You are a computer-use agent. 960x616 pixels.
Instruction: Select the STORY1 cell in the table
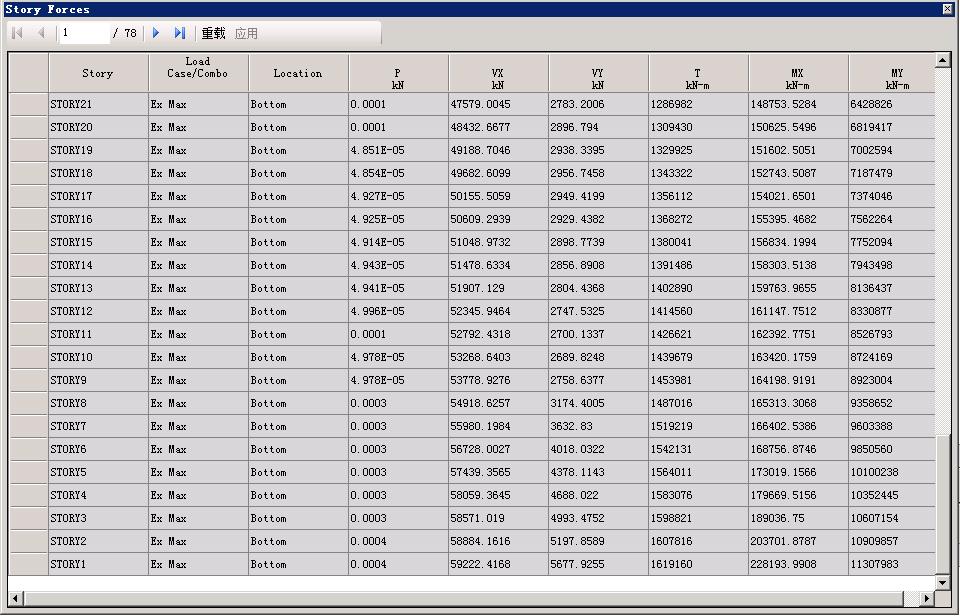[x=98, y=564]
